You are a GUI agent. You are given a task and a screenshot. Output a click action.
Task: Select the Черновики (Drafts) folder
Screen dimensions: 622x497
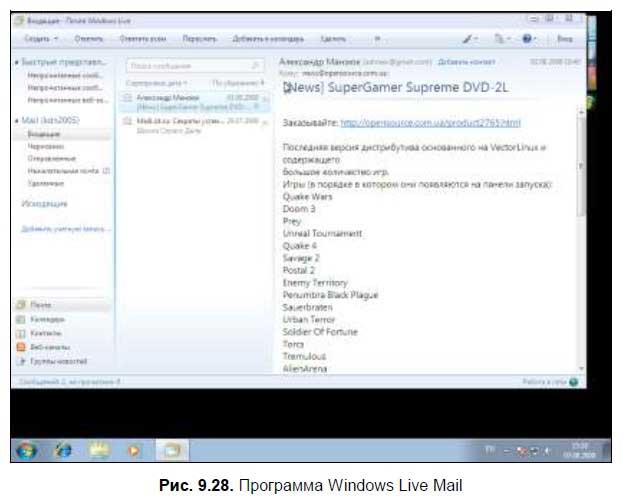tap(46, 146)
